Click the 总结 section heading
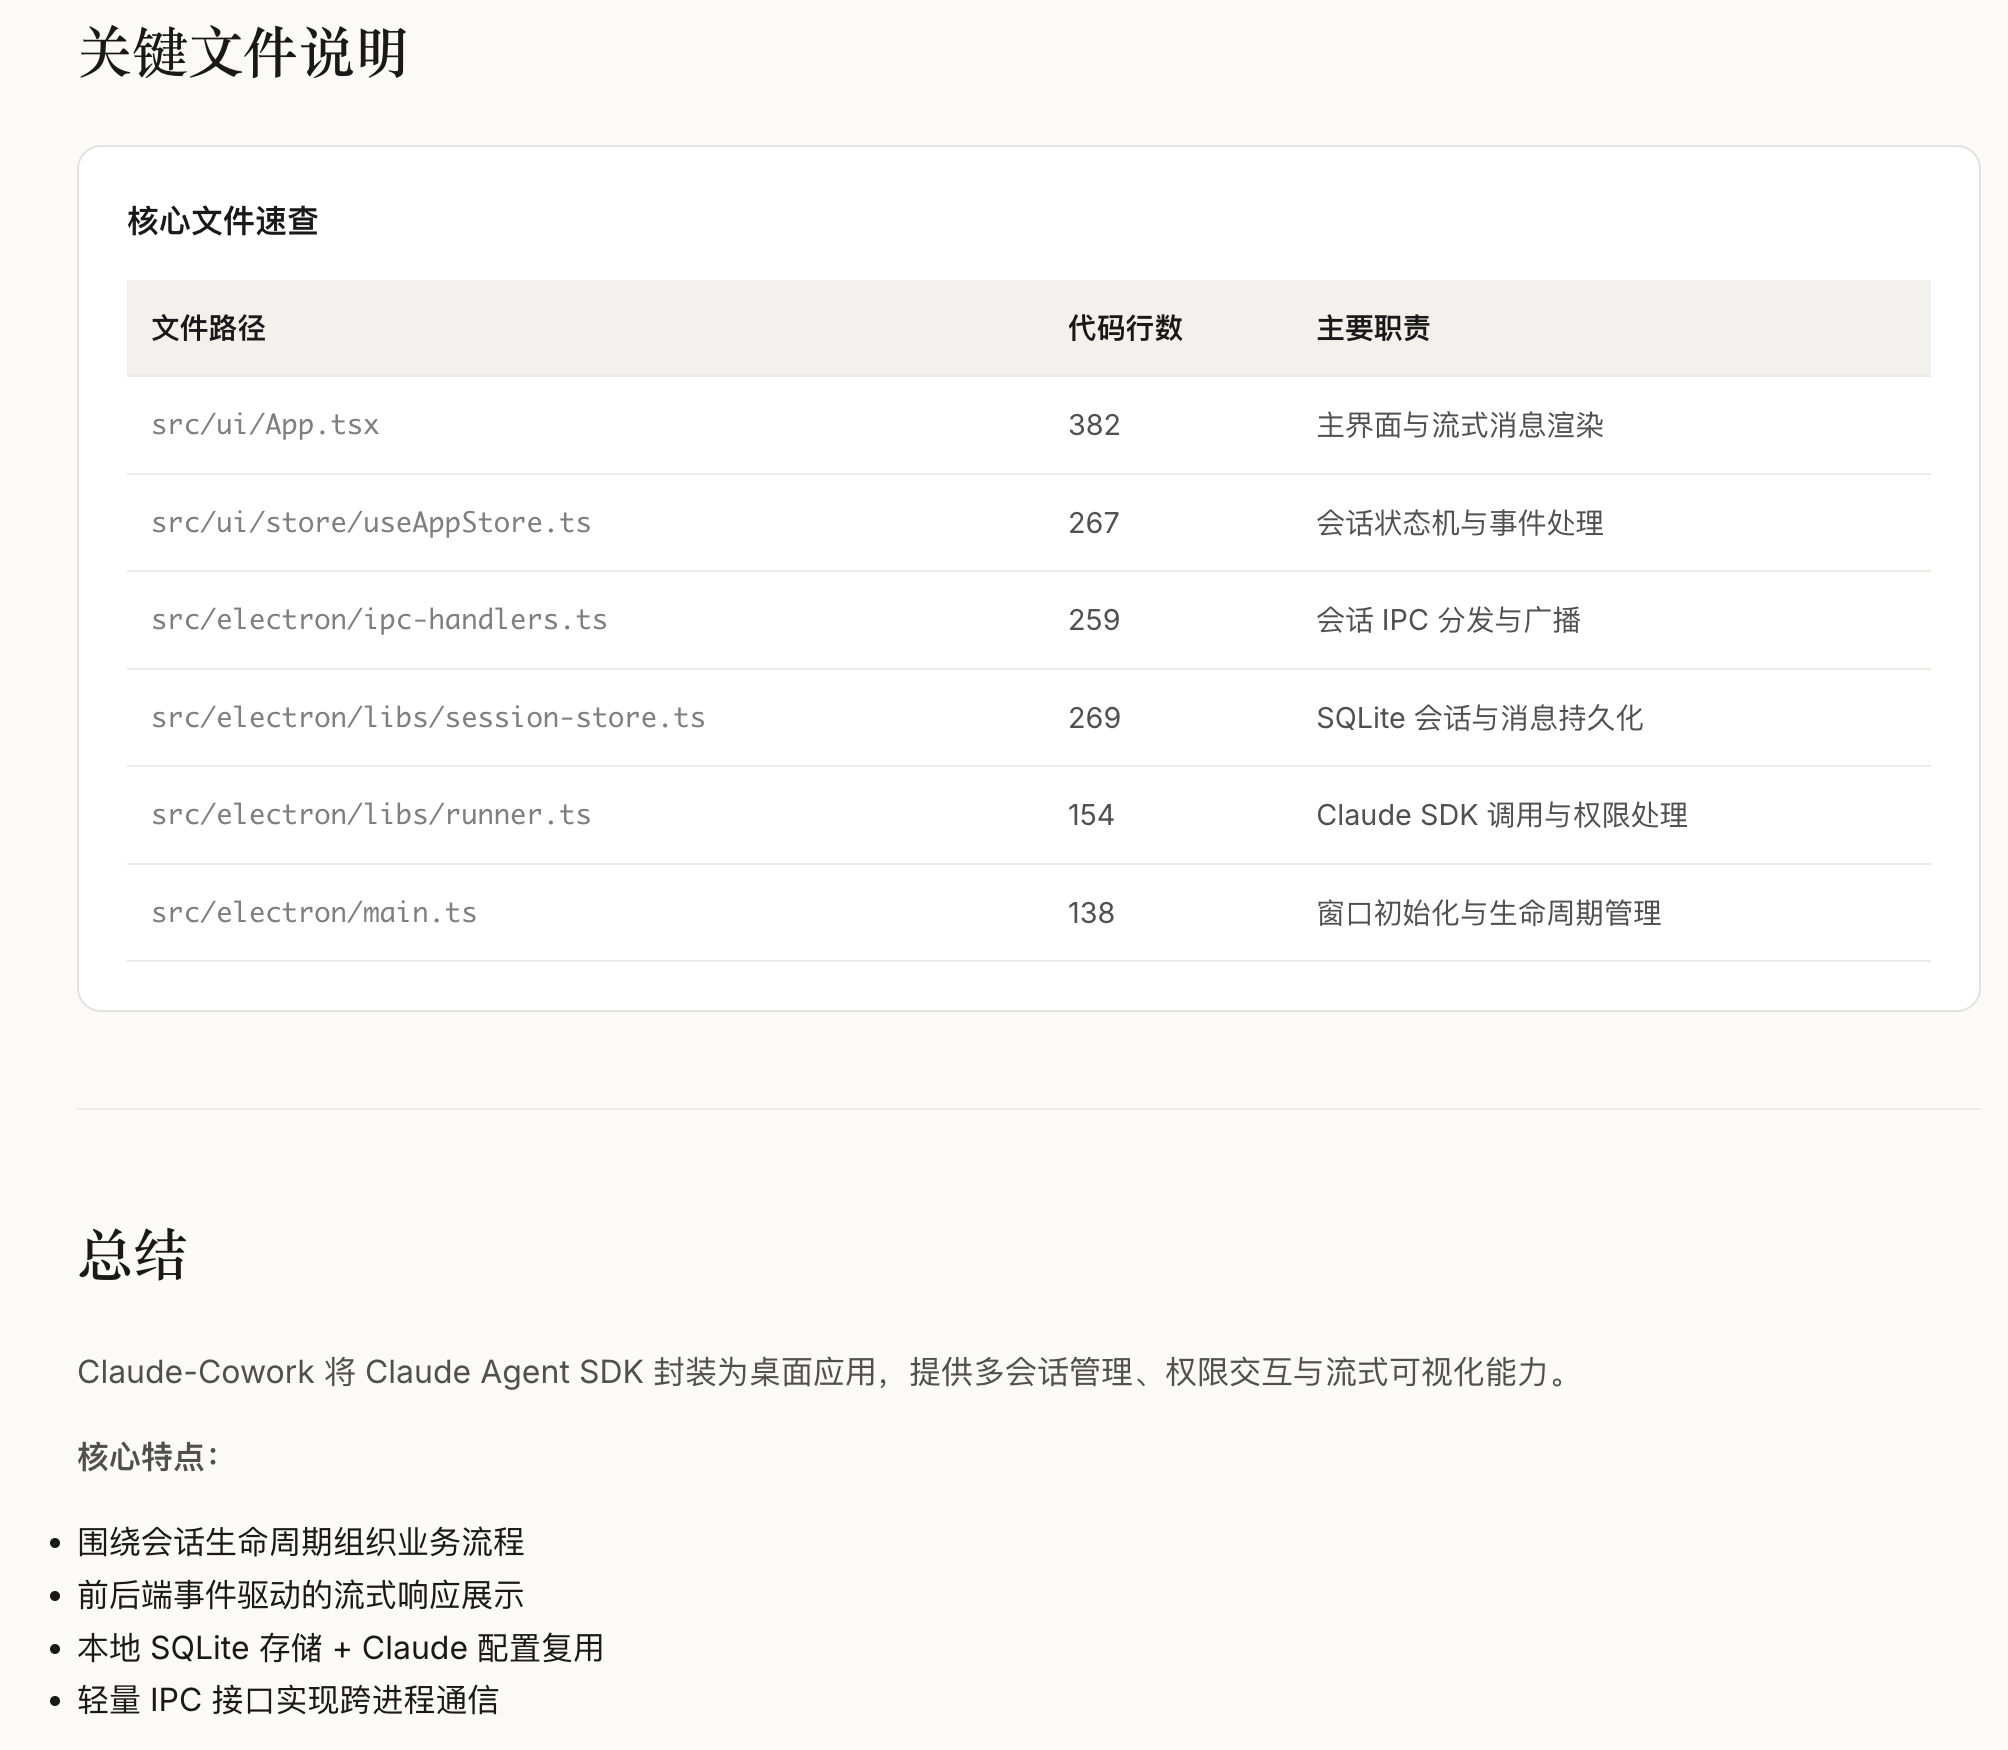This screenshot has width=2008, height=1750. tap(132, 1255)
